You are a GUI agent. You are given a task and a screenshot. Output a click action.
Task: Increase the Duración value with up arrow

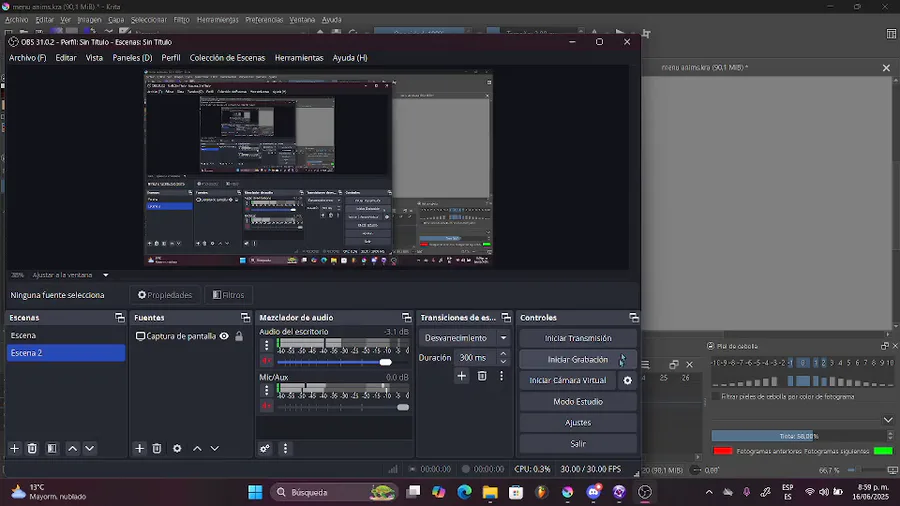tap(503, 353)
